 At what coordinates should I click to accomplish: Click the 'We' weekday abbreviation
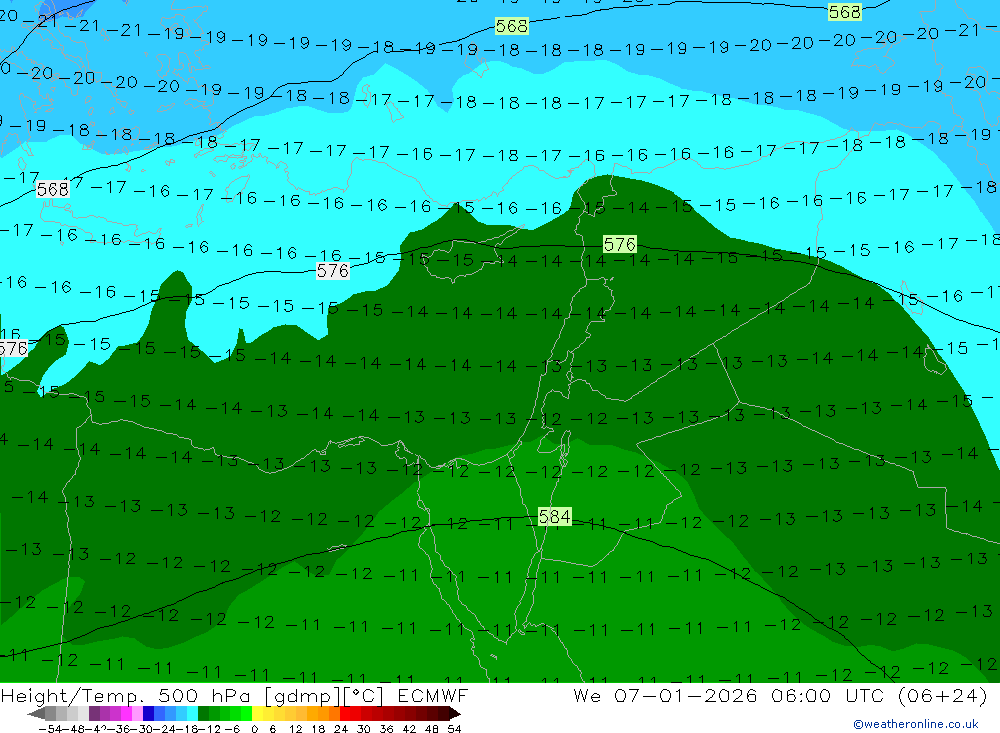click(587, 695)
